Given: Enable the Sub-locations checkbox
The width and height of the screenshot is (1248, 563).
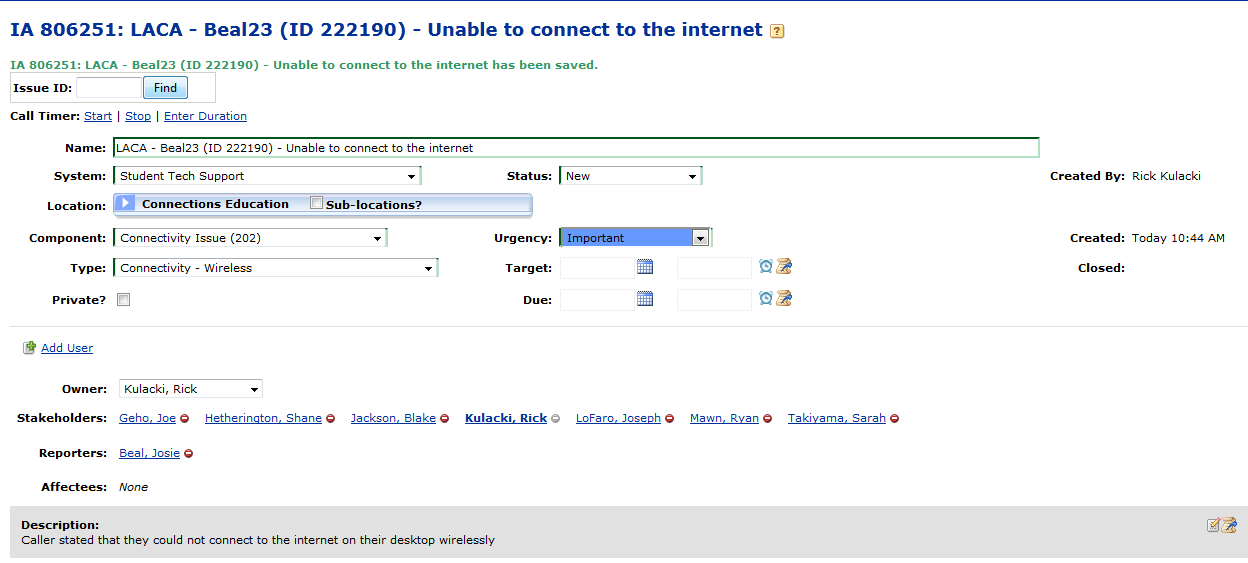Looking at the screenshot, I should point(317,203).
